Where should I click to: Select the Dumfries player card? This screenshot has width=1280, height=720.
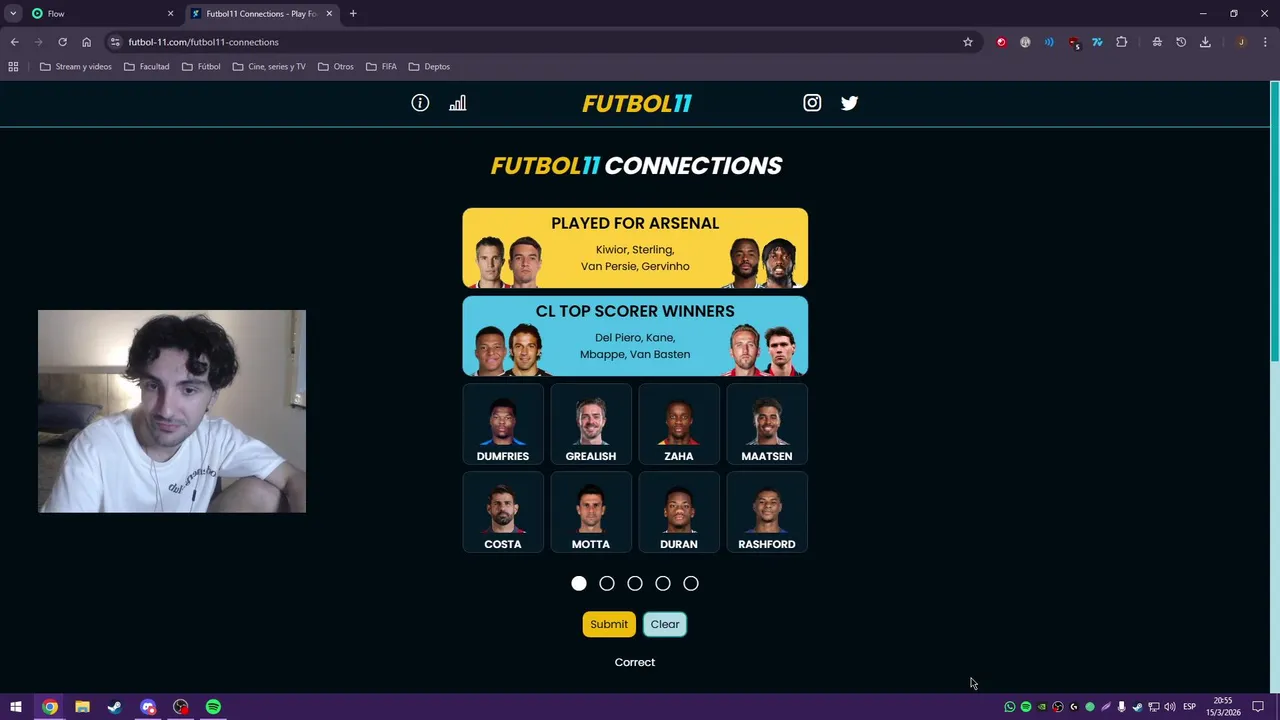tap(503, 424)
